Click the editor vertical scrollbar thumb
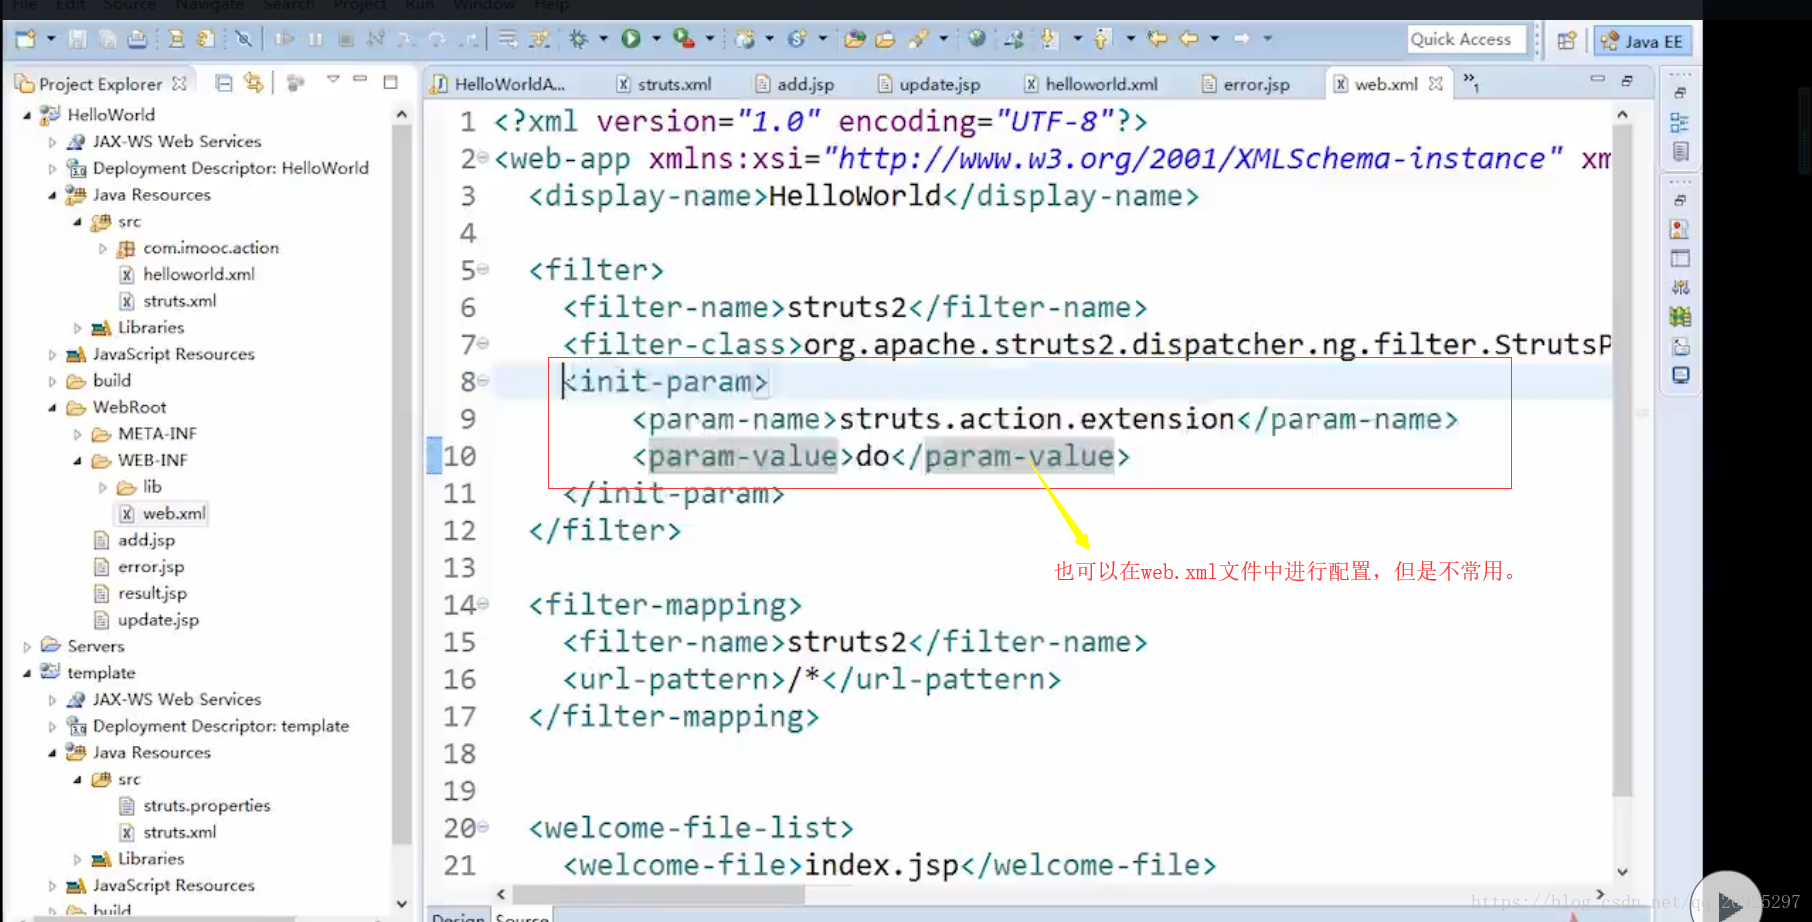The width and height of the screenshot is (1812, 922). [1622, 460]
